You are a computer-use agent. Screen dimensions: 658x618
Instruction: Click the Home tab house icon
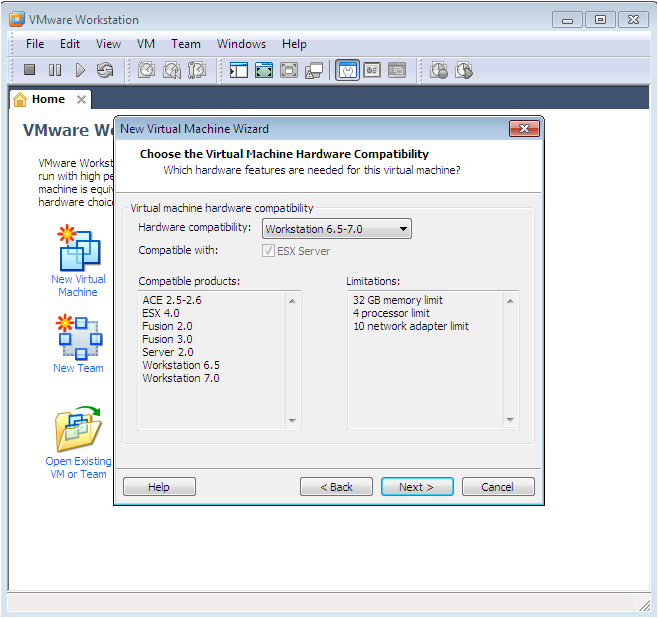pos(20,99)
